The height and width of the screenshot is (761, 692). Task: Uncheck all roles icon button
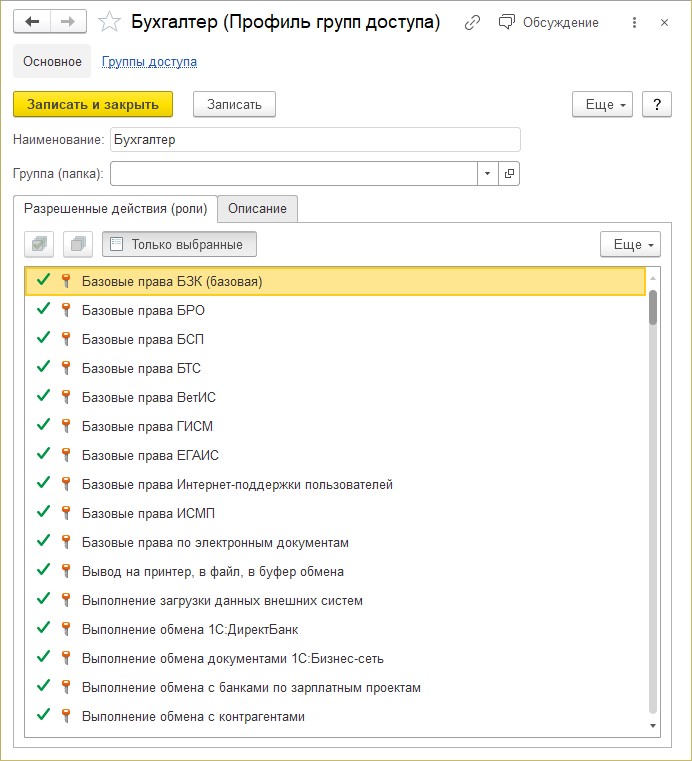[78, 244]
